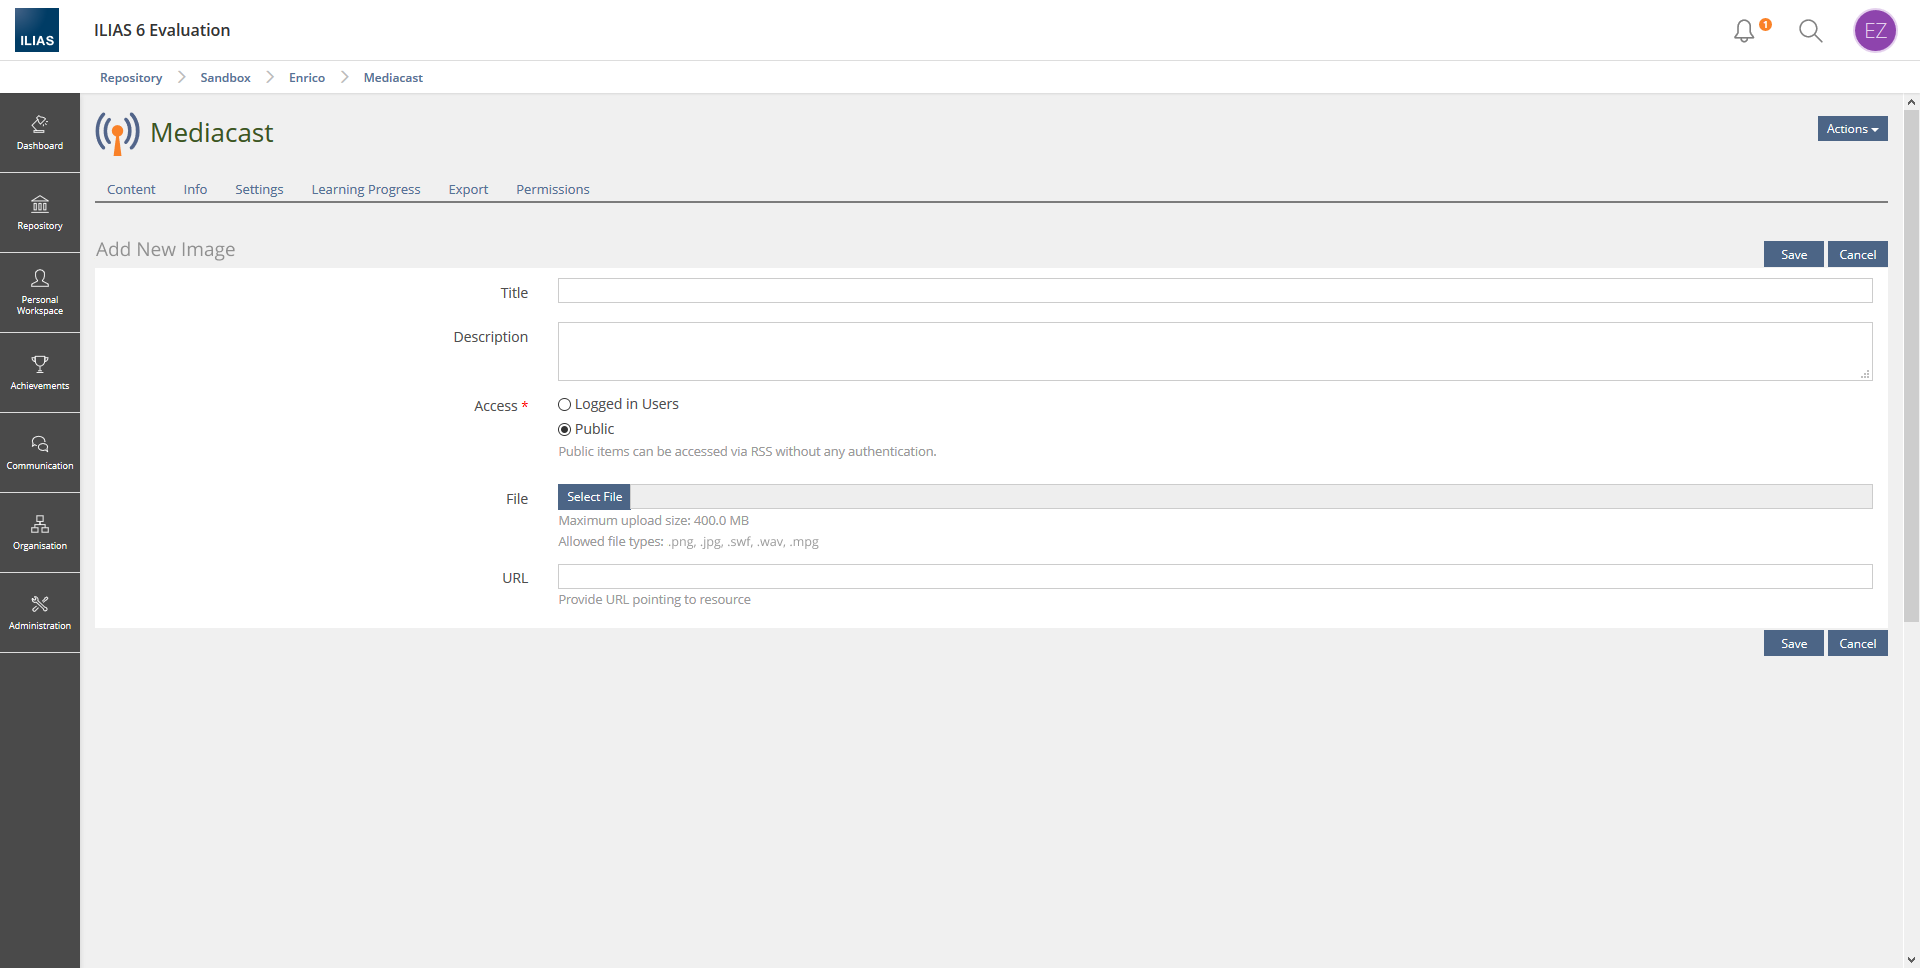The height and width of the screenshot is (968, 1920).
Task: Click the Select File button
Action: (594, 497)
